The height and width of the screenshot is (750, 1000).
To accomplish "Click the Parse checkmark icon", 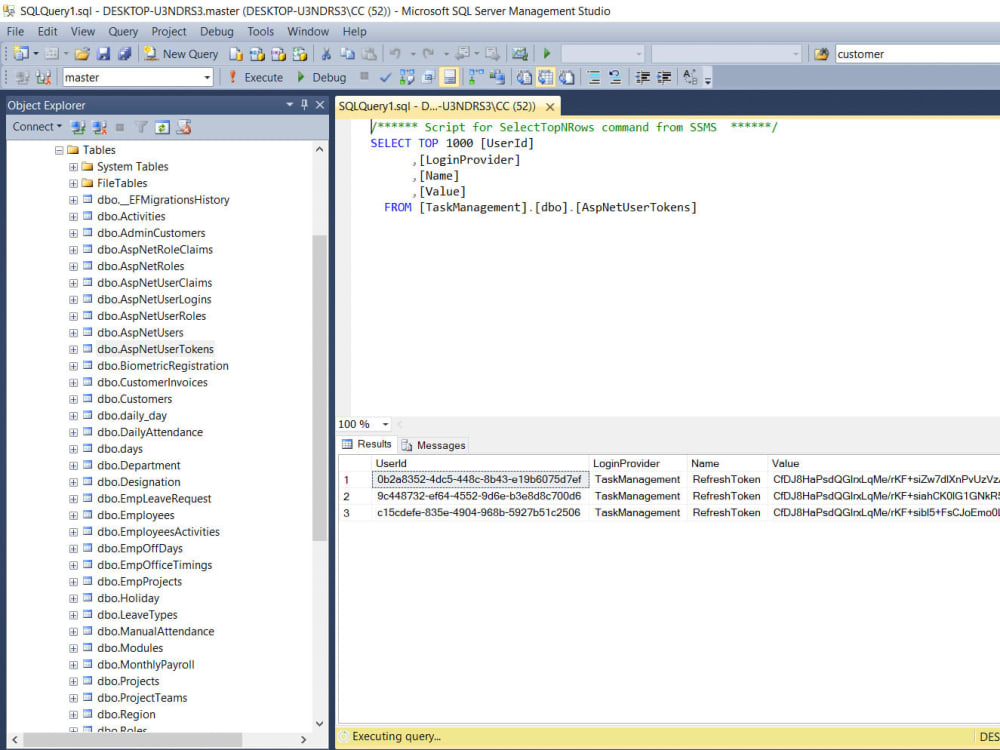I will coord(385,77).
